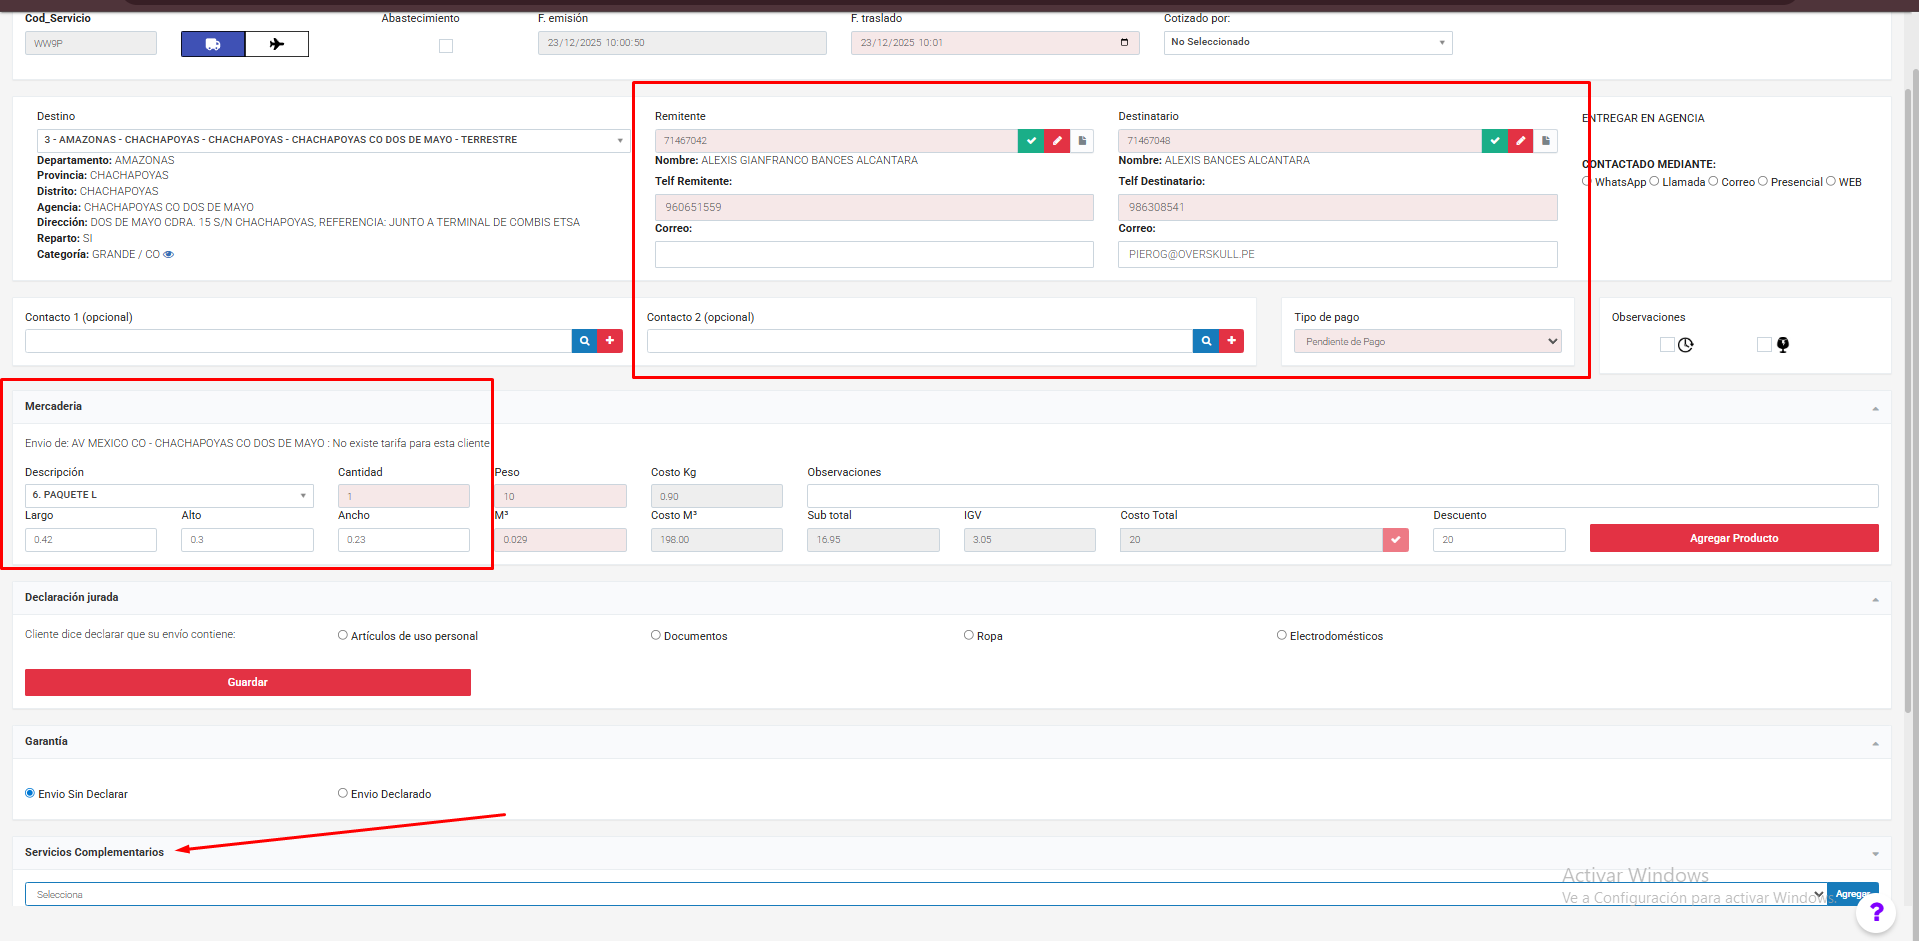Select the truck ground transport icon
1919x941 pixels.
pyautogui.click(x=212, y=44)
